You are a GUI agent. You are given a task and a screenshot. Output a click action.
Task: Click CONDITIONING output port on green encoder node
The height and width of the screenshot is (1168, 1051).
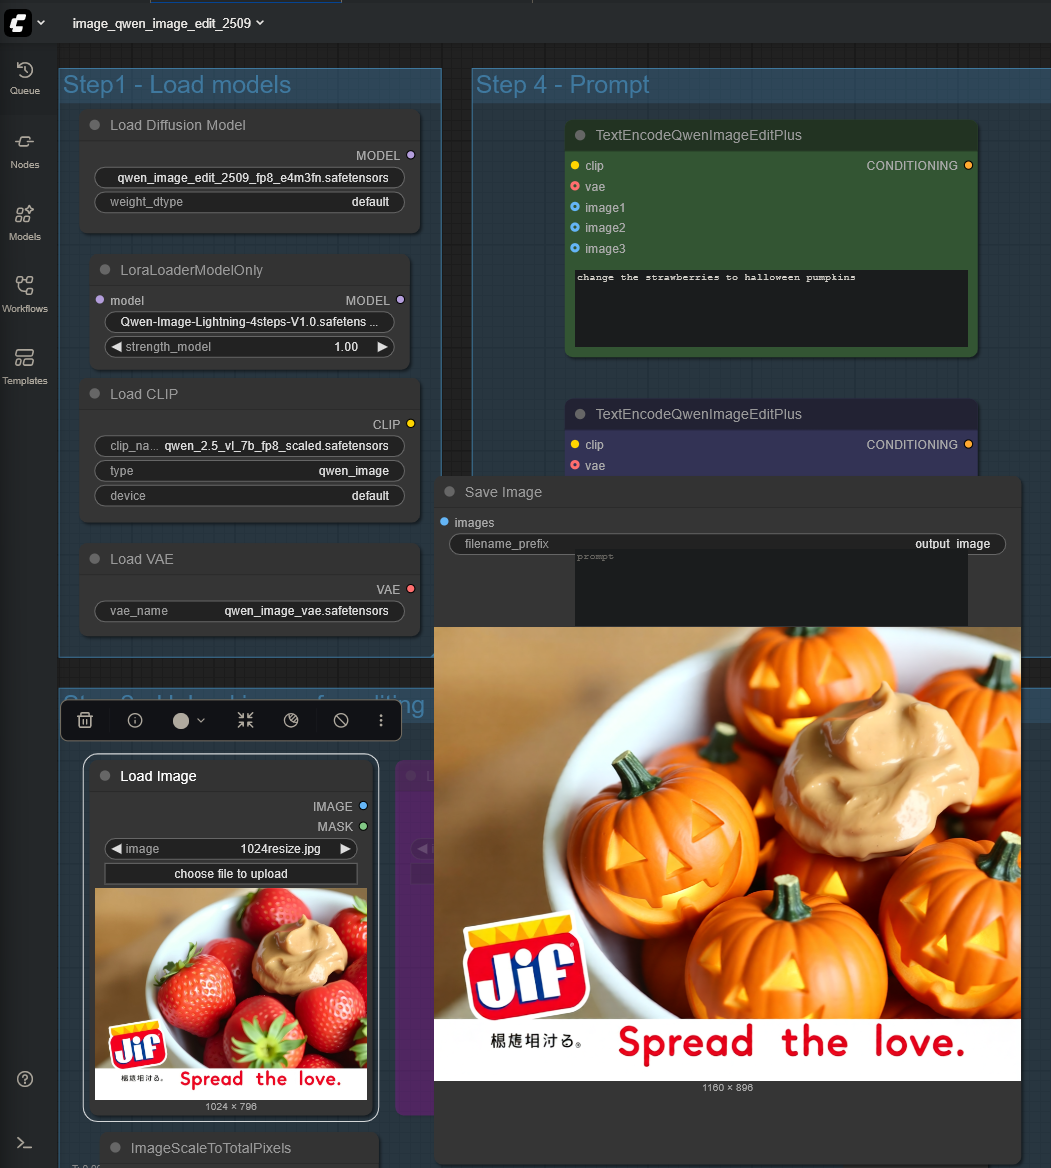[968, 165]
